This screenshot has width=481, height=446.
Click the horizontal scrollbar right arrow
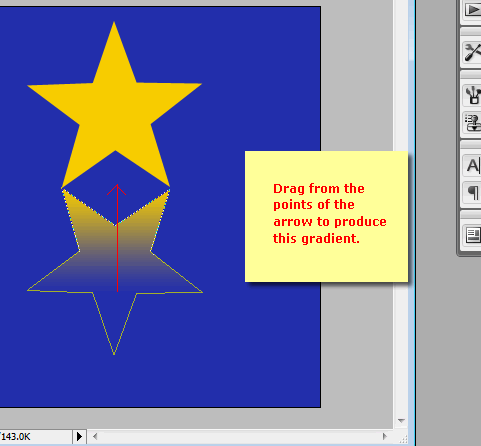coord(385,436)
